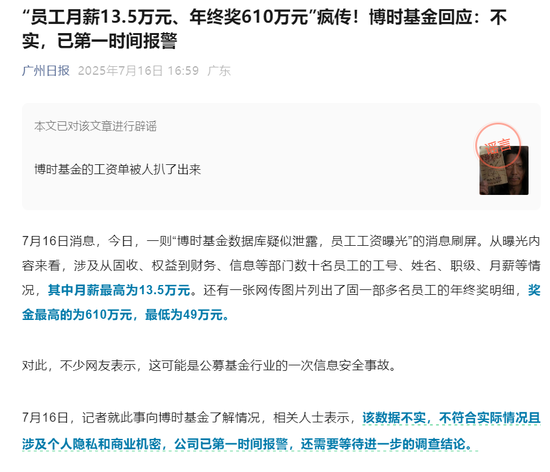Click the highlighted text 其中月薪最高为13.5万元
The width and height of the screenshot is (550, 472).
pos(119,290)
